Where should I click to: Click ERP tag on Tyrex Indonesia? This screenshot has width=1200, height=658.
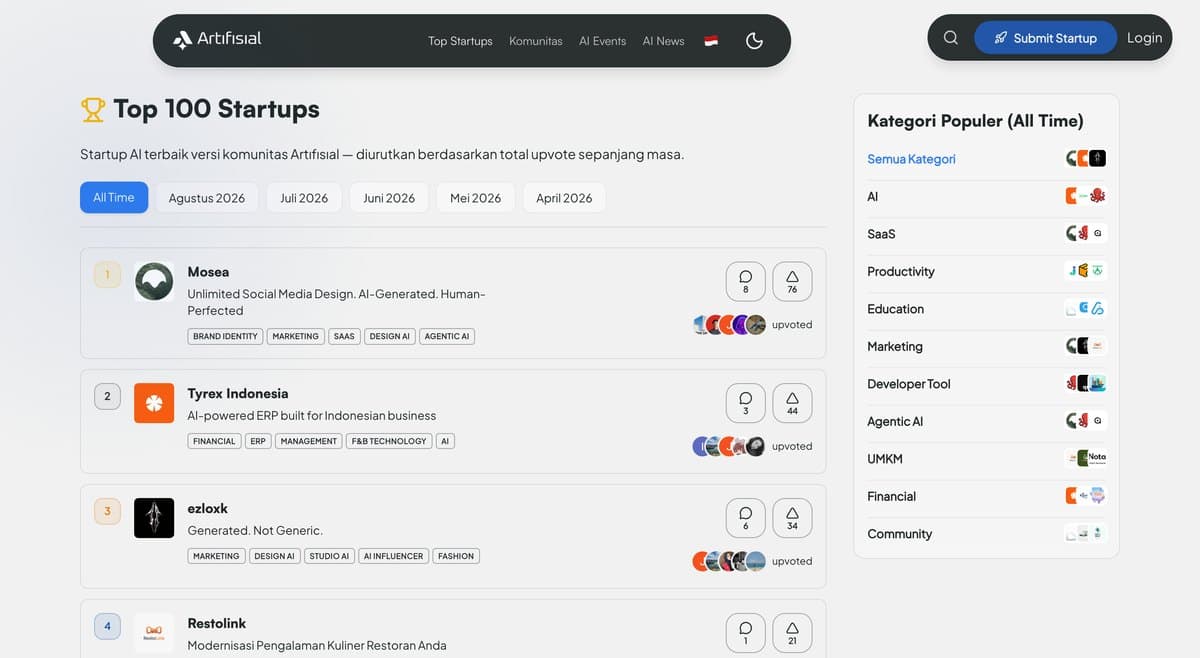[258, 441]
